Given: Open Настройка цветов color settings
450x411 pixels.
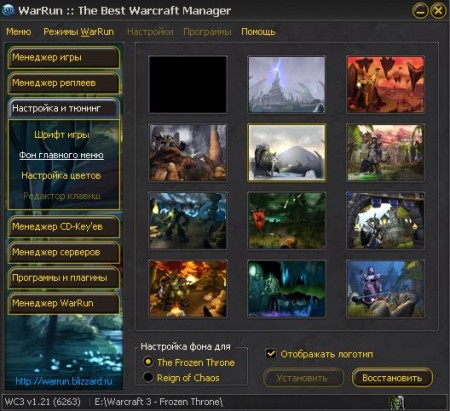Looking at the screenshot, I should [61, 176].
